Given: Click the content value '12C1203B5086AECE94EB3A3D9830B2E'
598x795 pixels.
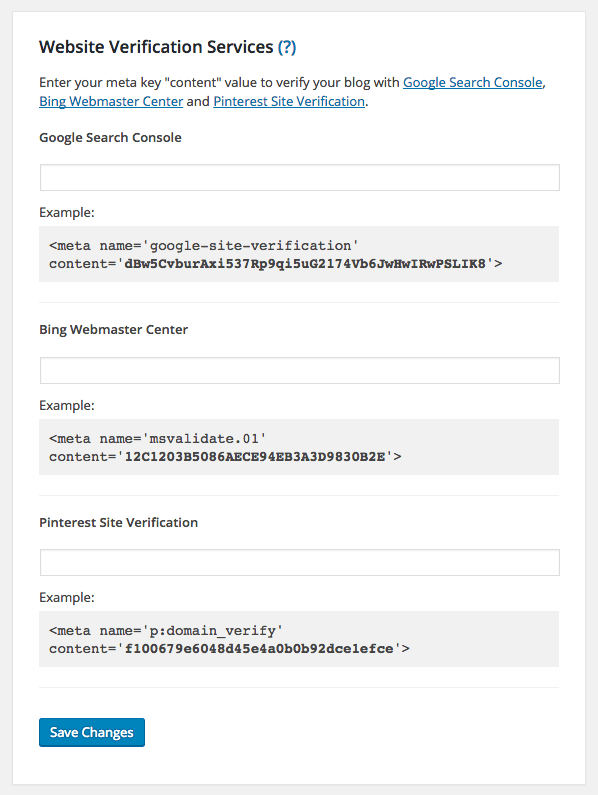Looking at the screenshot, I should pyautogui.click(x=255, y=457).
